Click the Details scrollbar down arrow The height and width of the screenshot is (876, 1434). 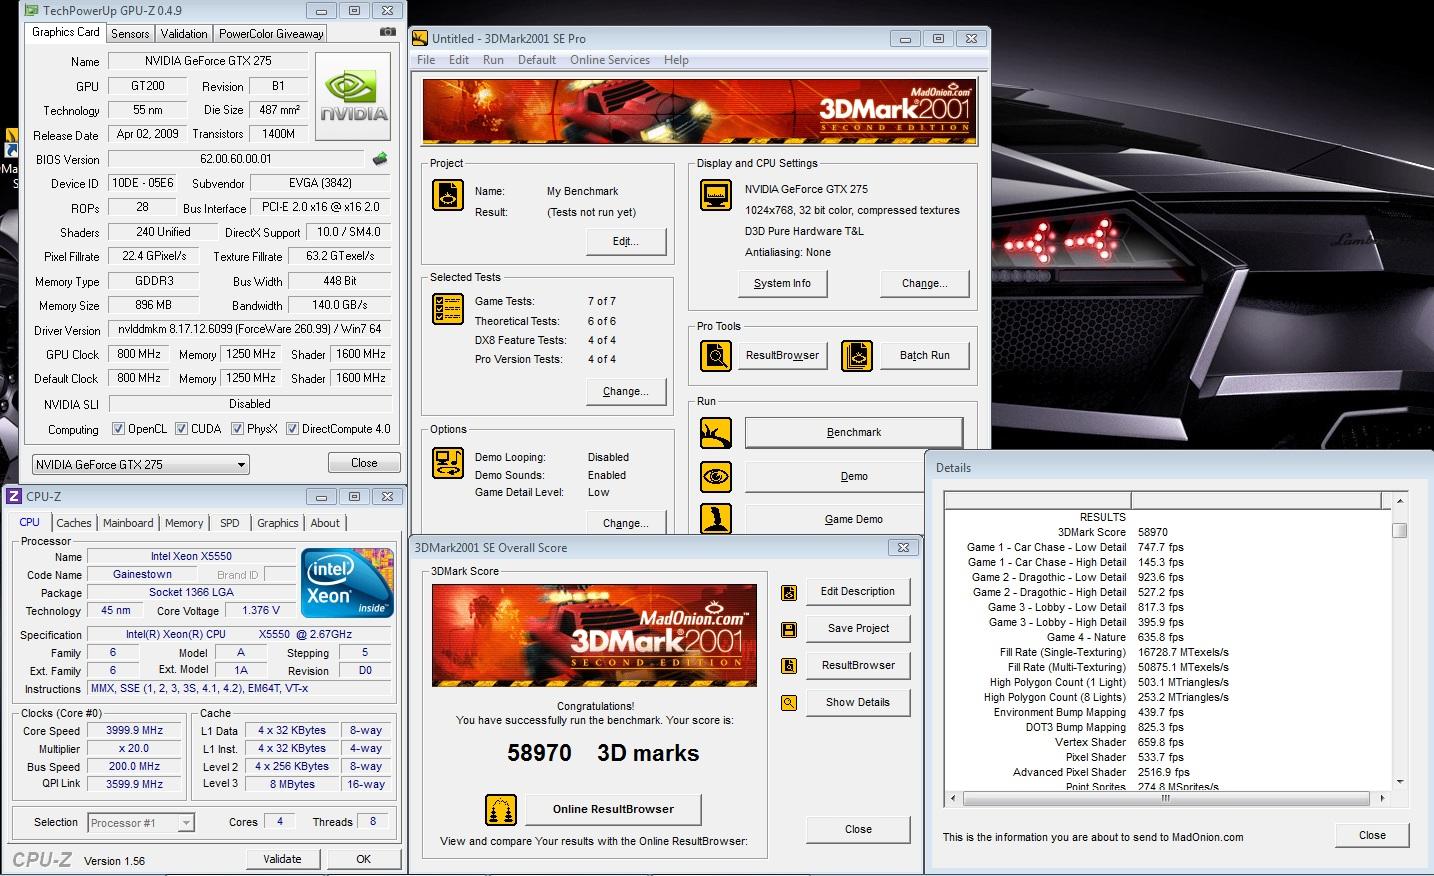coord(1400,782)
